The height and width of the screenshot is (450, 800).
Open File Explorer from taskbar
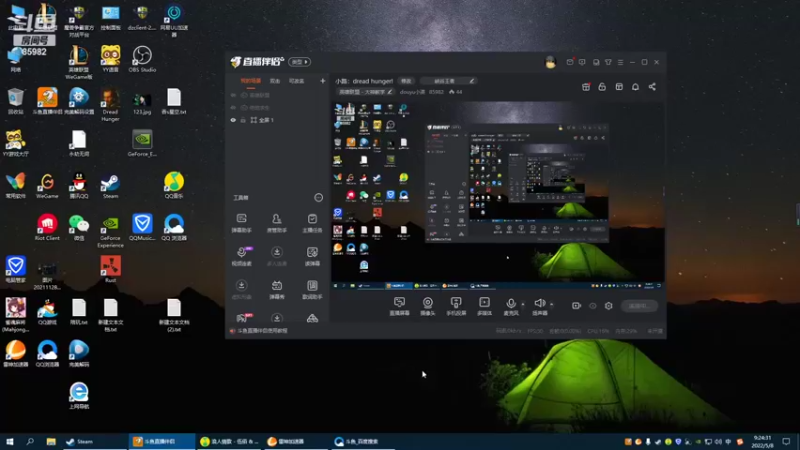tap(51, 441)
